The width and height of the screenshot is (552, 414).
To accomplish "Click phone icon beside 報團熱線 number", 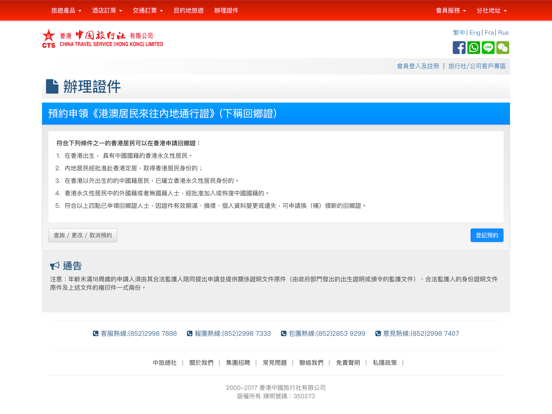I will coord(189,333).
